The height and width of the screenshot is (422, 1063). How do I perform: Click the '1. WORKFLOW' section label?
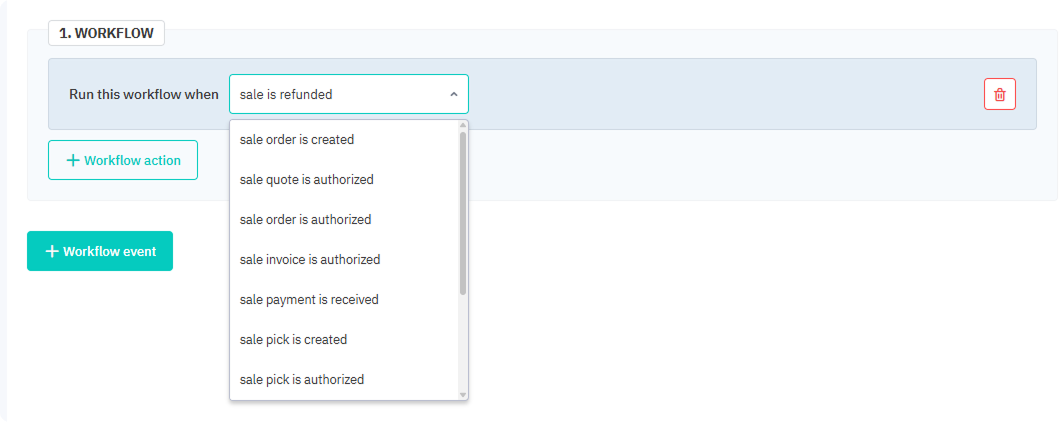click(106, 33)
